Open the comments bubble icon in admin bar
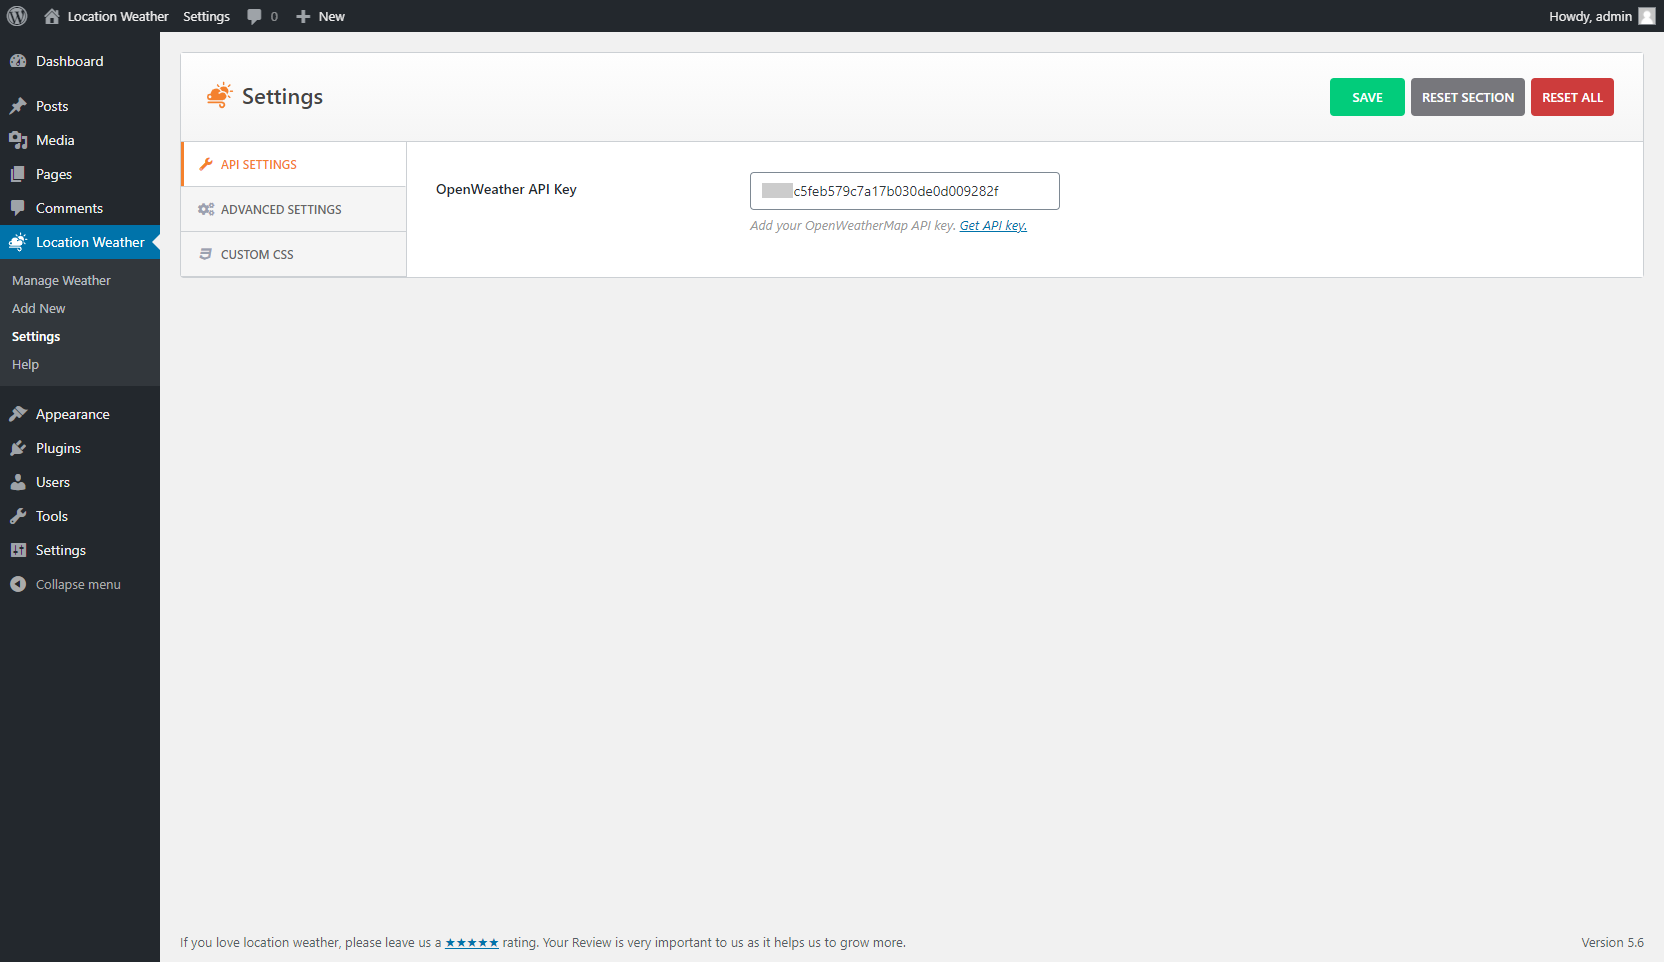Viewport: 1664px width, 962px height. click(254, 16)
